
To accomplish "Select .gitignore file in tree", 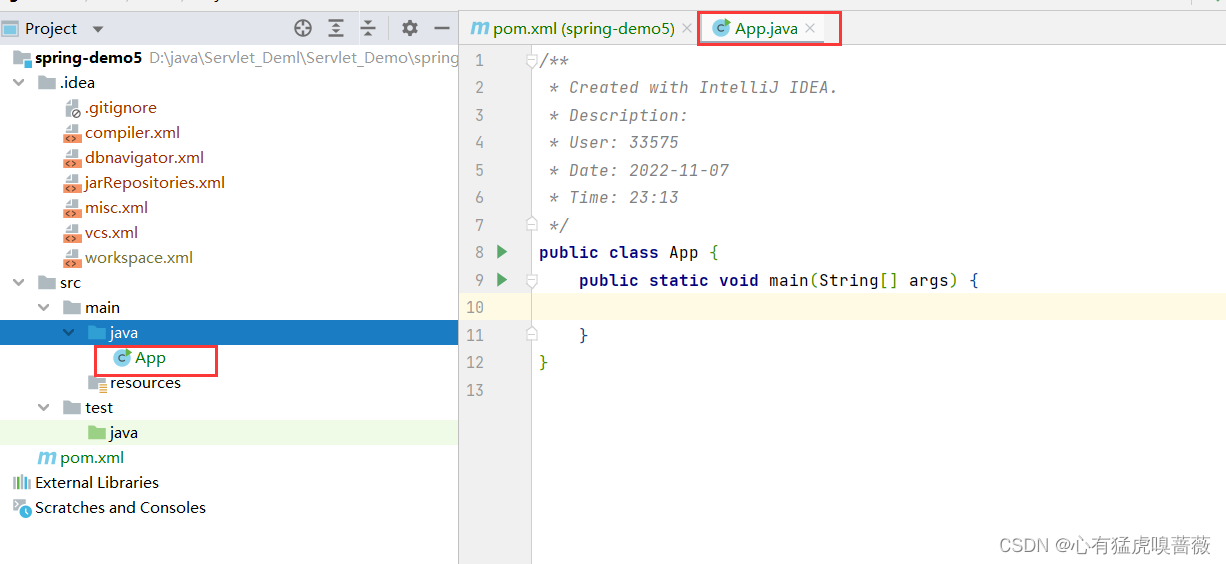I will (120, 108).
